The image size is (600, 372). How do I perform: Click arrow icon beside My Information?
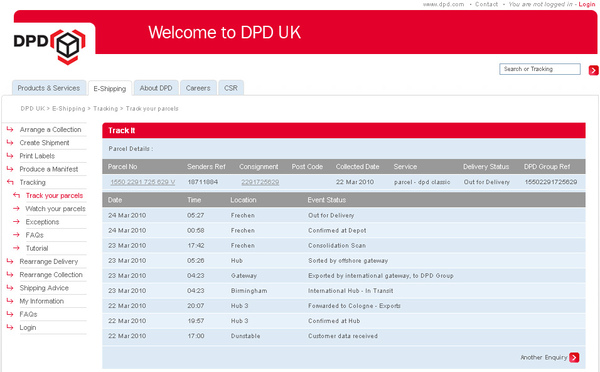coord(10,301)
